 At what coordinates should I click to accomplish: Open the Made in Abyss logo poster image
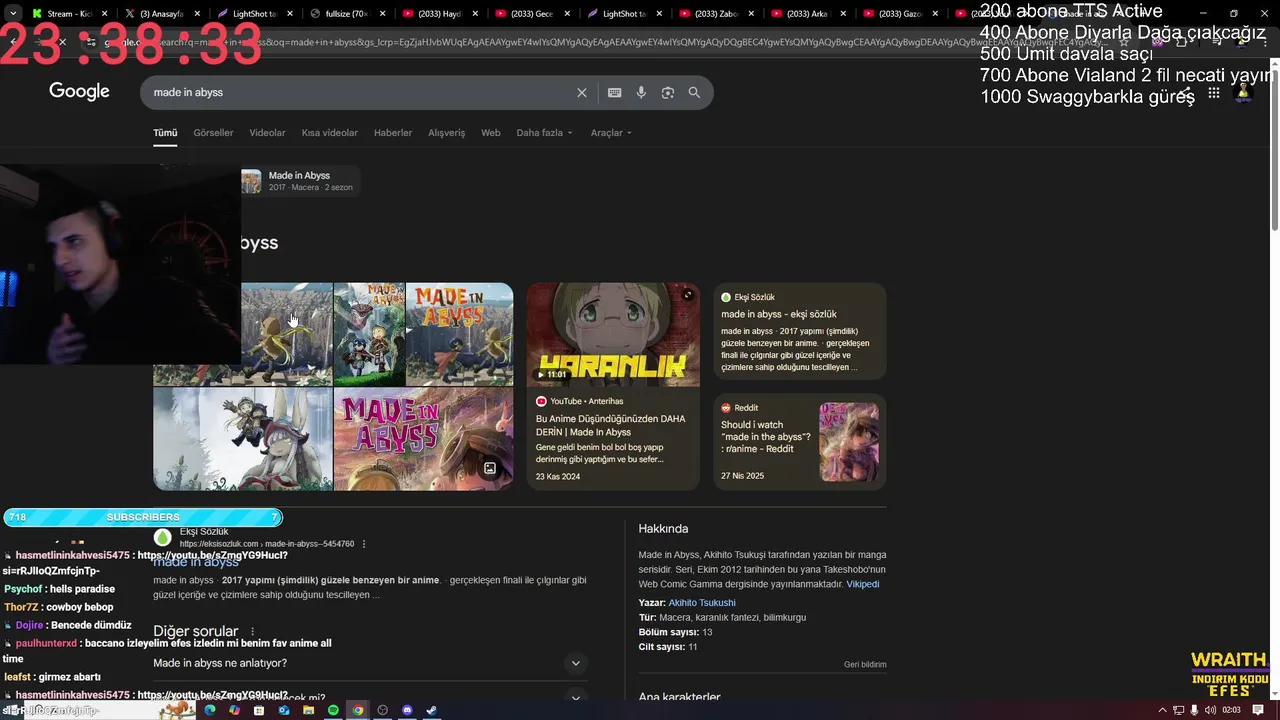tap(459, 334)
